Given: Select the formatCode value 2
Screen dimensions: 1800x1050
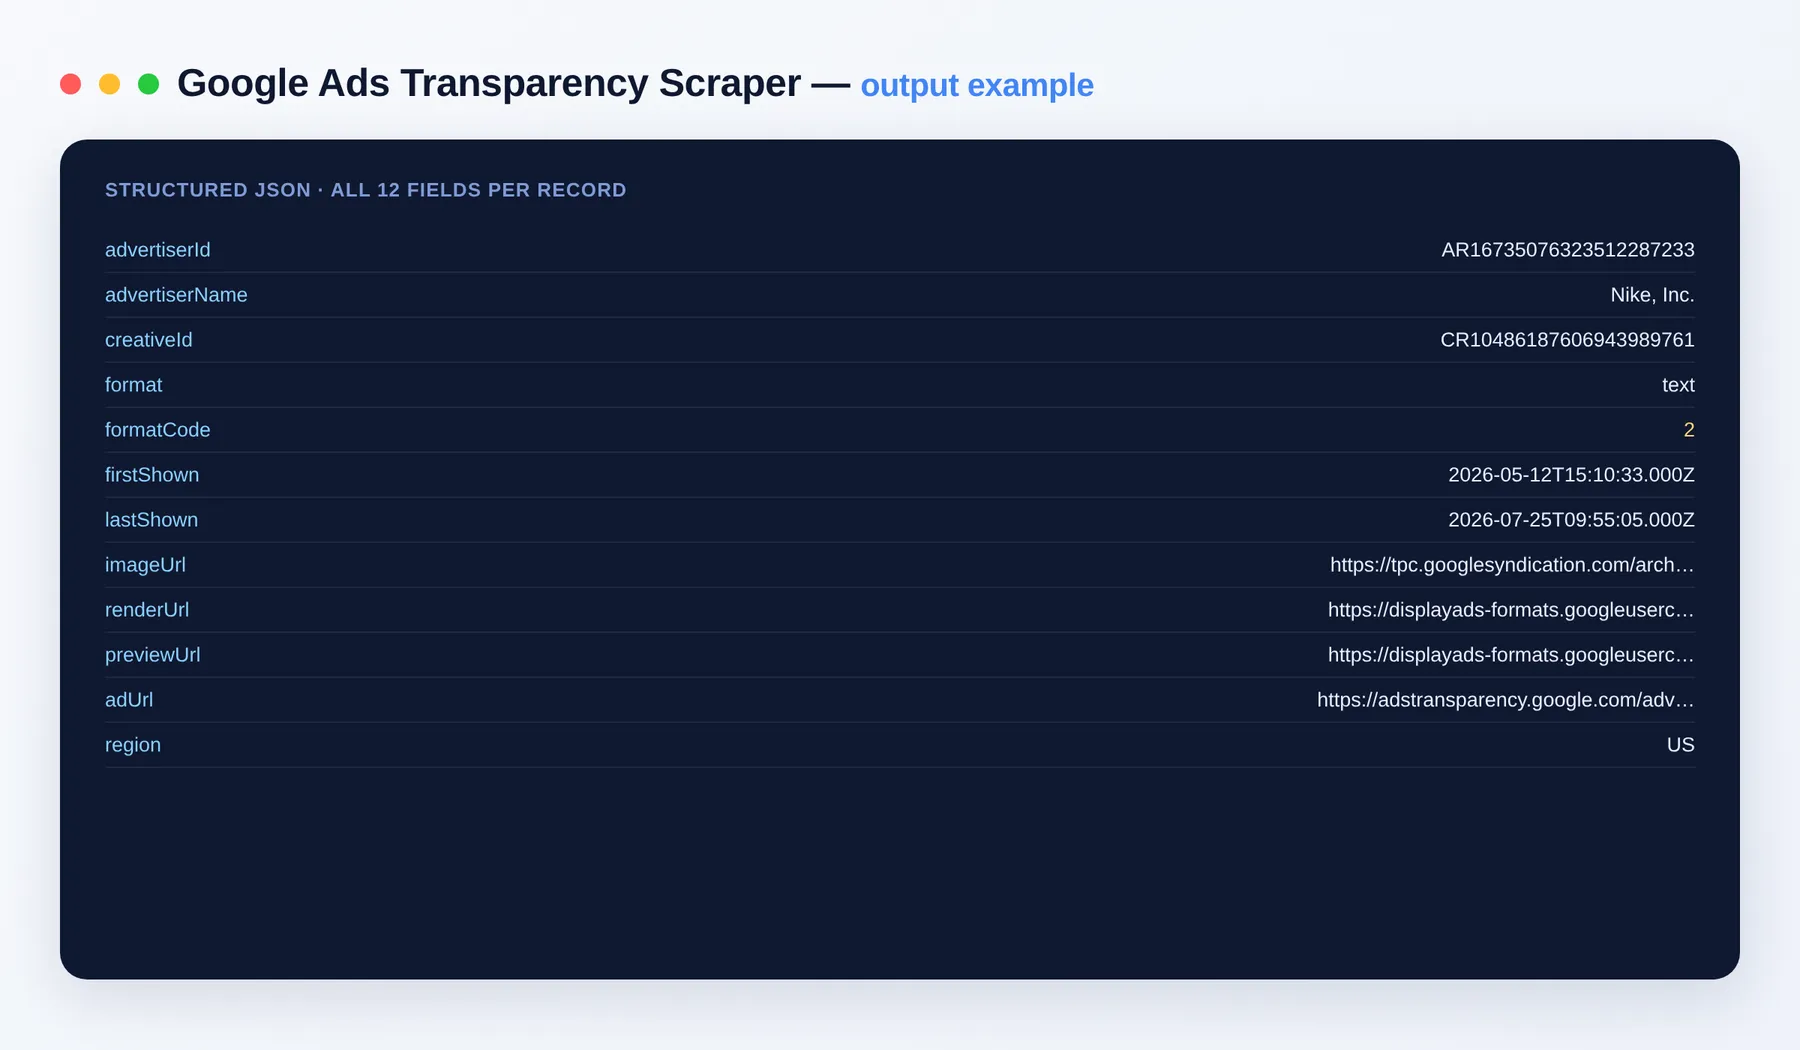Looking at the screenshot, I should pos(1689,430).
